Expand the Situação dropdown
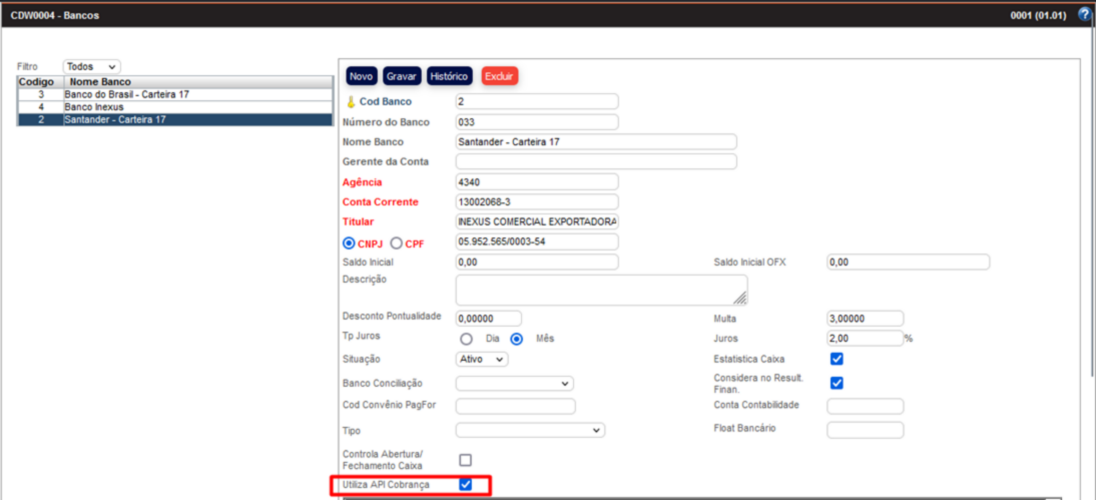 click(x=482, y=359)
